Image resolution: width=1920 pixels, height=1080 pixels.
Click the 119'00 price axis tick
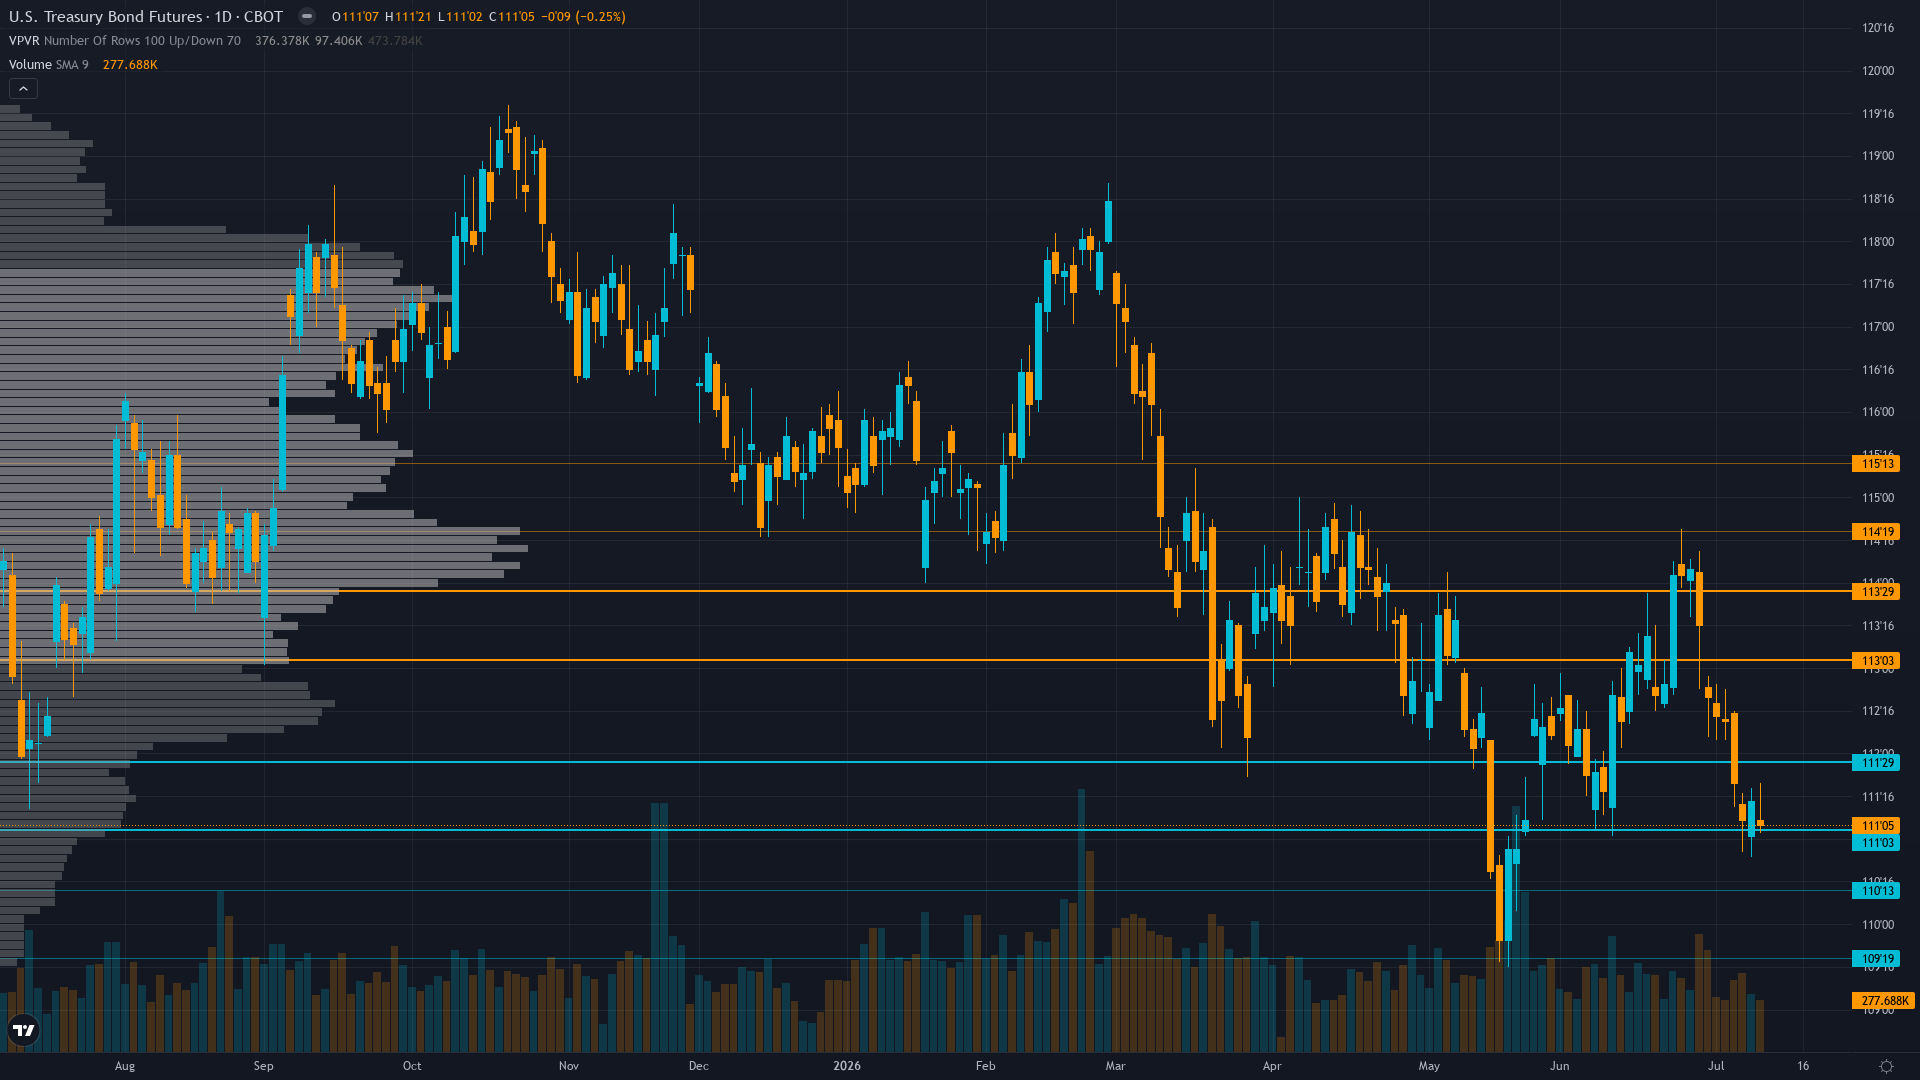(1878, 156)
